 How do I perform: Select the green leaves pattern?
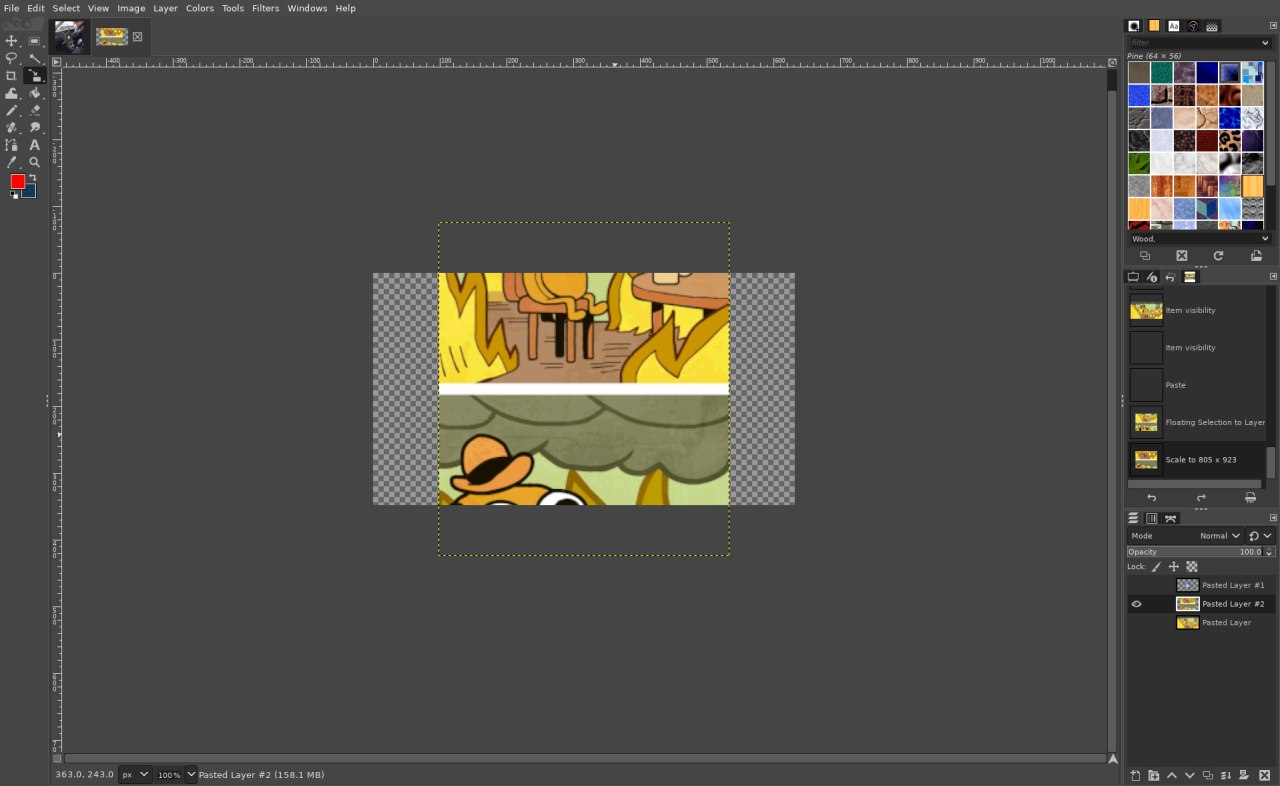[x=1139, y=163]
